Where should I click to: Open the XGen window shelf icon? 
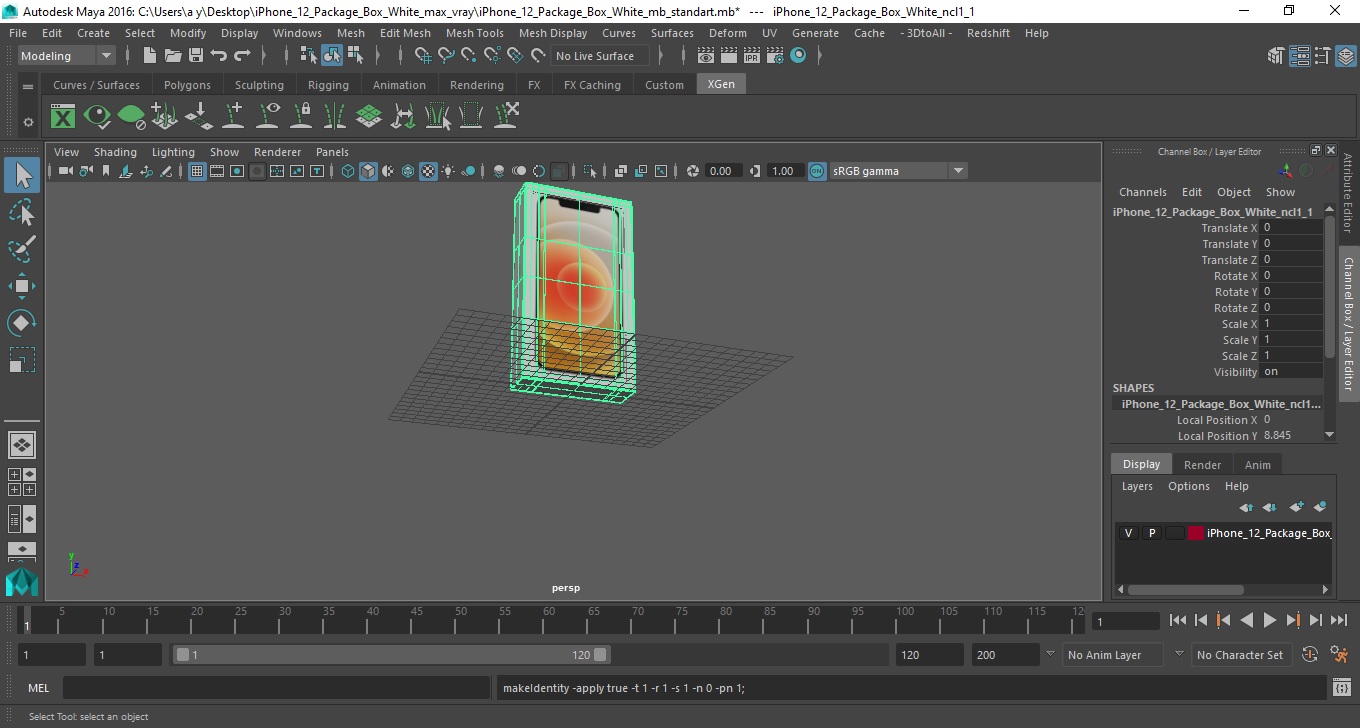point(63,117)
